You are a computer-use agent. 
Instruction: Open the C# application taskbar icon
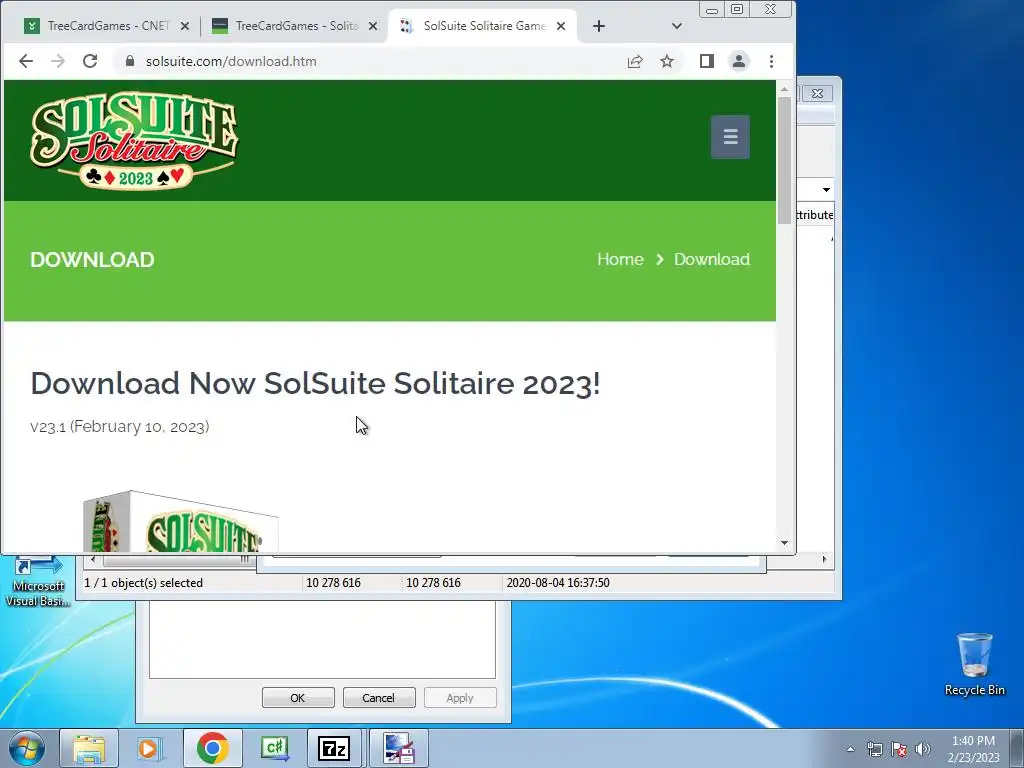click(x=274, y=748)
